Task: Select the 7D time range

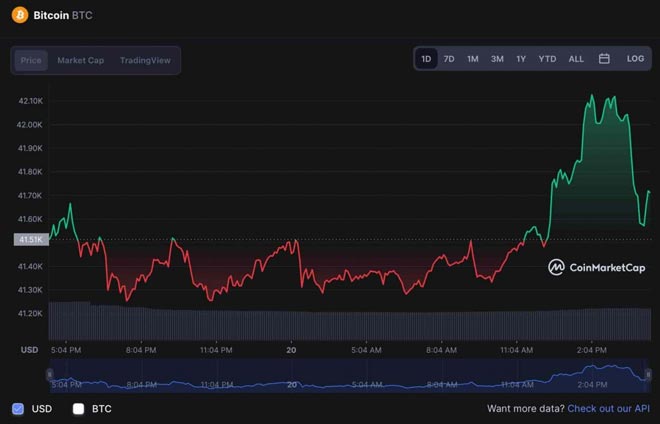Action: pos(449,59)
